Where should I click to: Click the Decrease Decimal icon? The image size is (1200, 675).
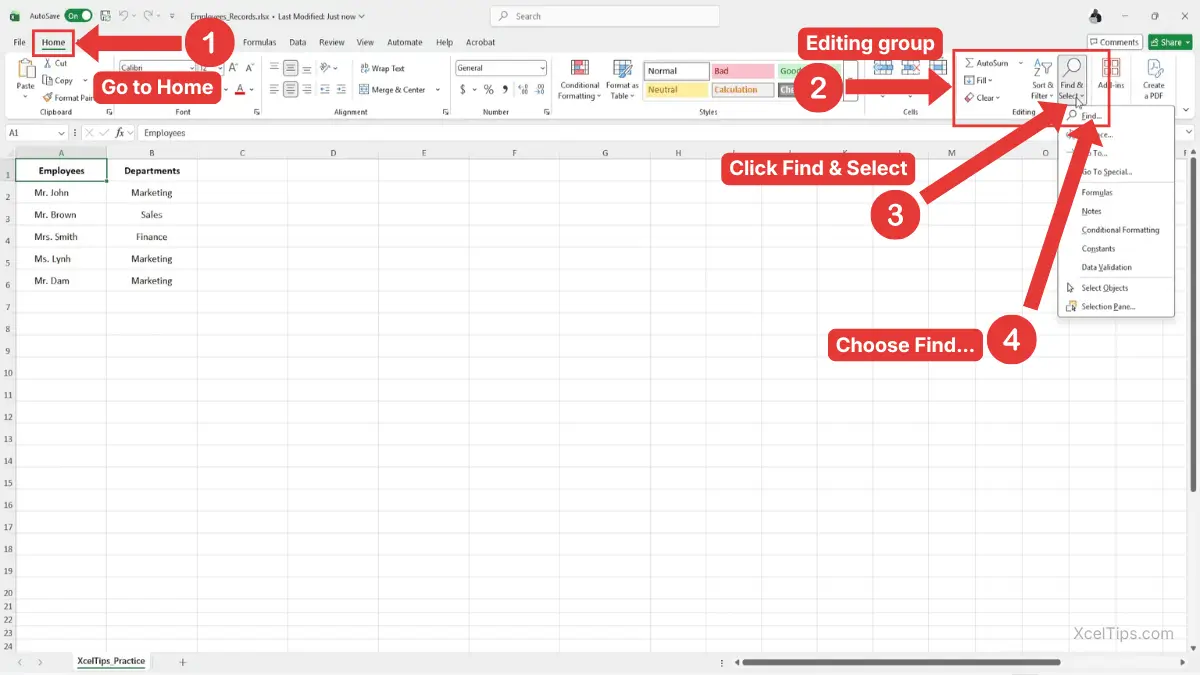pyautogui.click(x=539, y=90)
